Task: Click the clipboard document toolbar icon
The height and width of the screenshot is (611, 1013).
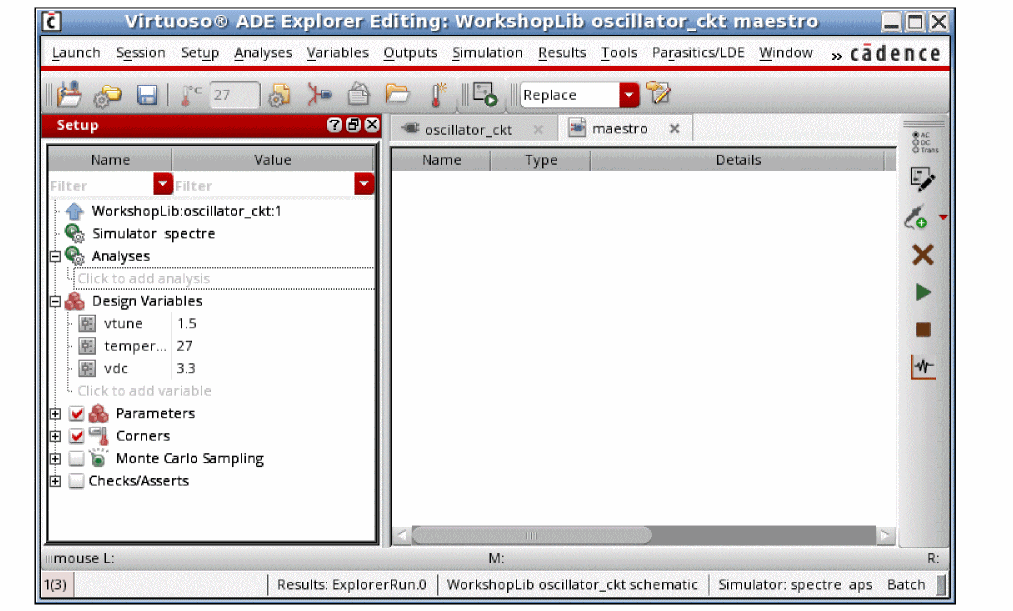Action: pyautogui.click(x=359, y=94)
